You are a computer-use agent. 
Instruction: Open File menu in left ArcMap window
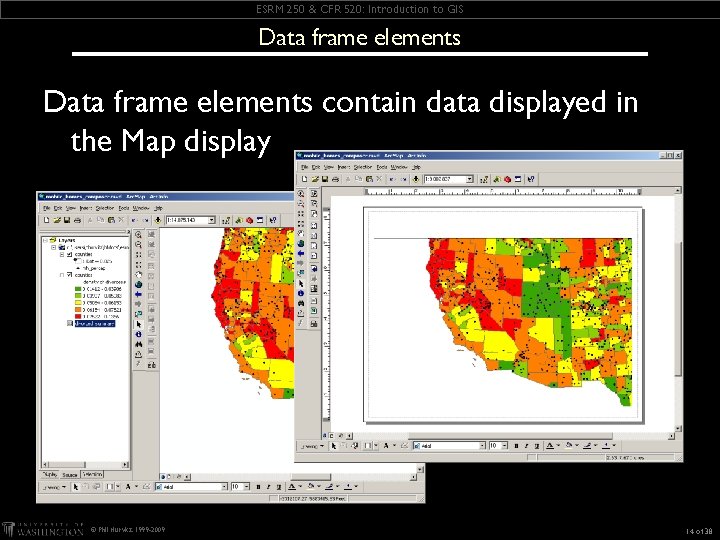point(46,208)
